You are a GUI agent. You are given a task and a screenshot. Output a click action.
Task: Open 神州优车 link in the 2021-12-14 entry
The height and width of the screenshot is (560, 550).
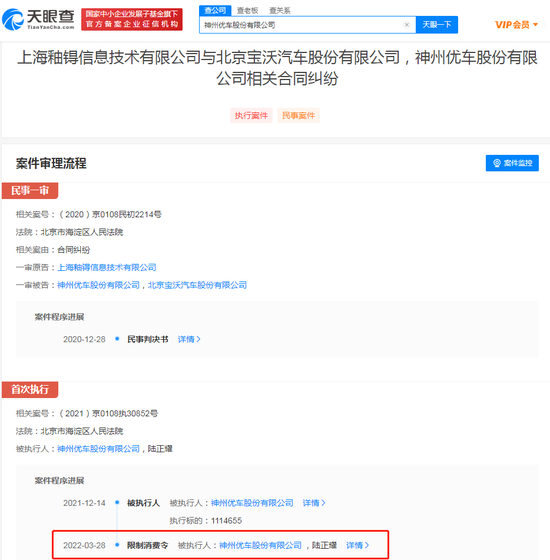coord(252,503)
